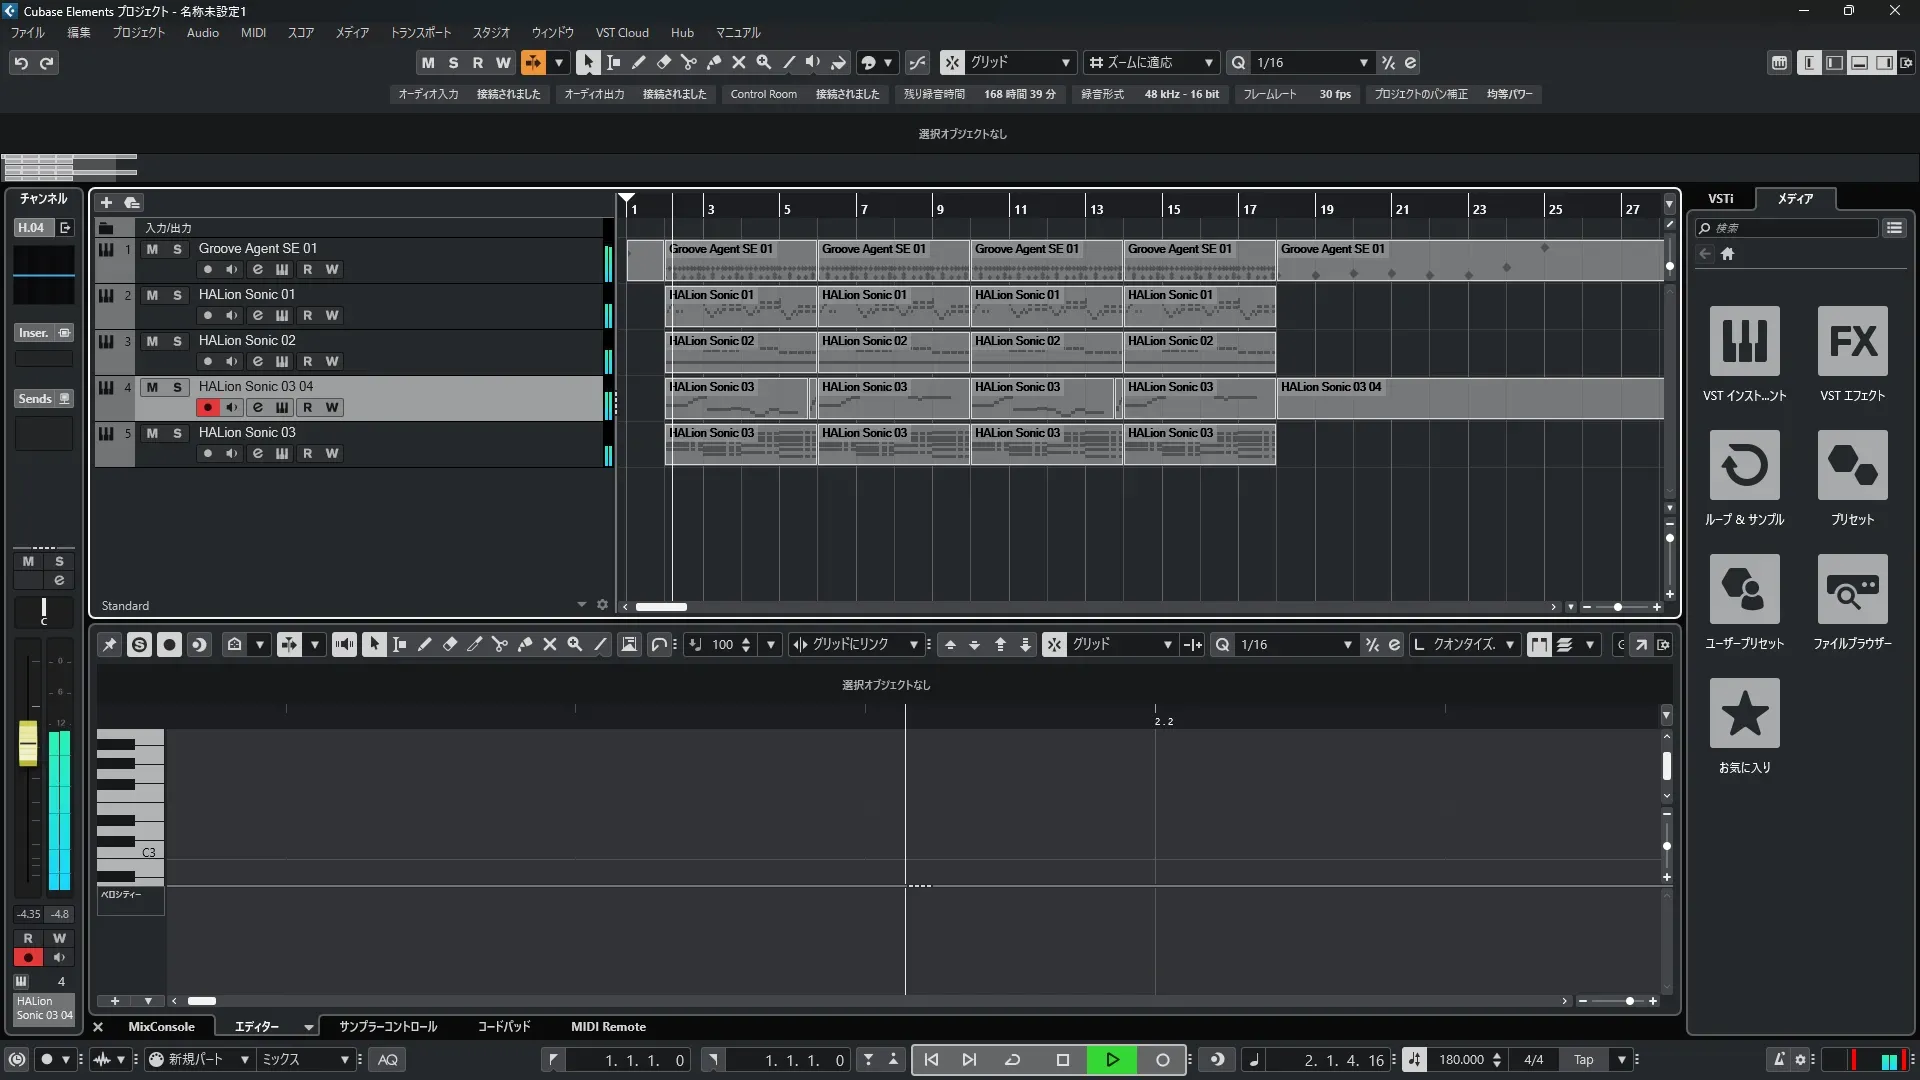Start playback with the Play button

pyautogui.click(x=1112, y=1060)
